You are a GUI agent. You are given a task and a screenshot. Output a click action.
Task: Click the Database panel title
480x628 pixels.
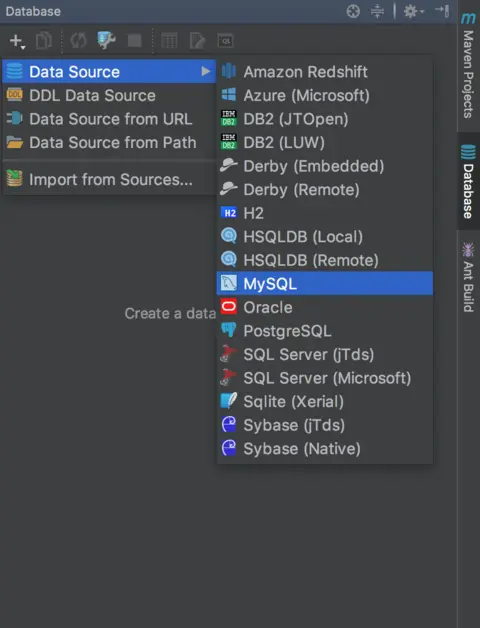pyautogui.click(x=33, y=11)
